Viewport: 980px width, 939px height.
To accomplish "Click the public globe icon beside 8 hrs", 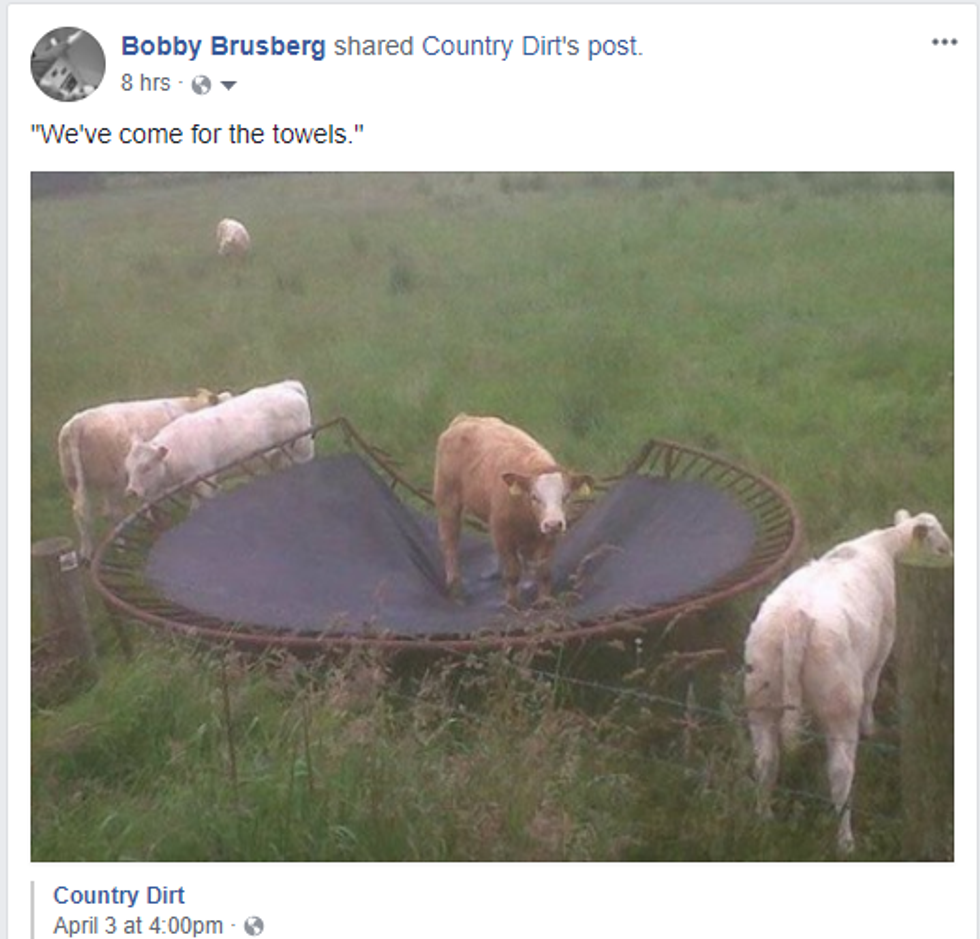I will click(x=201, y=84).
